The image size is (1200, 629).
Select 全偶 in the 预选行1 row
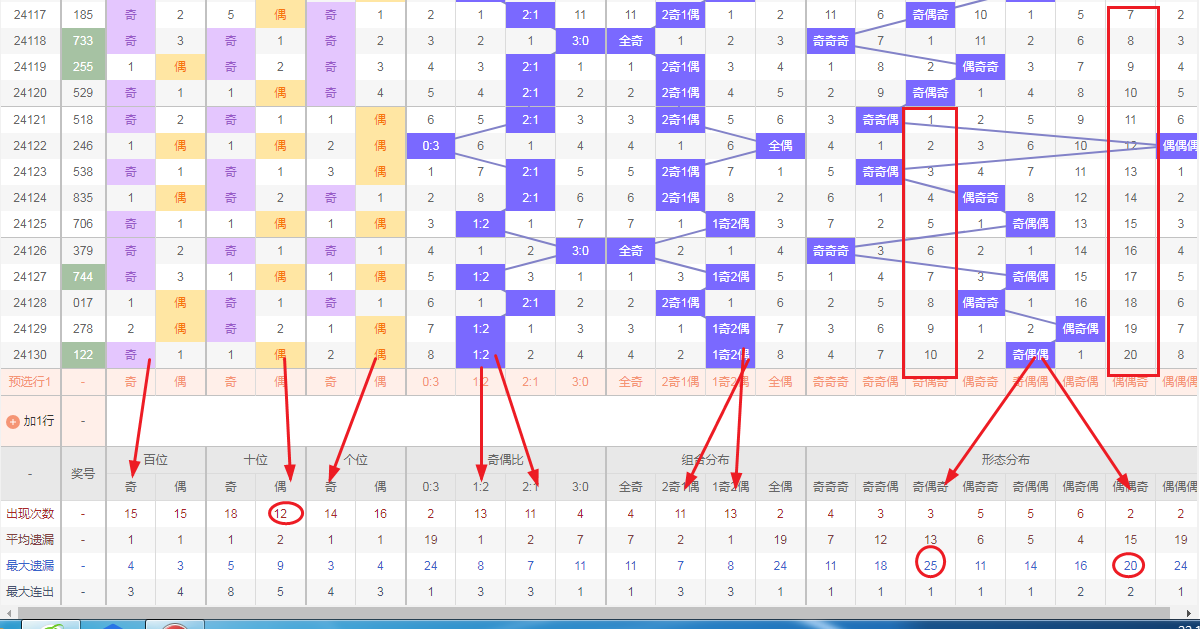pos(780,381)
